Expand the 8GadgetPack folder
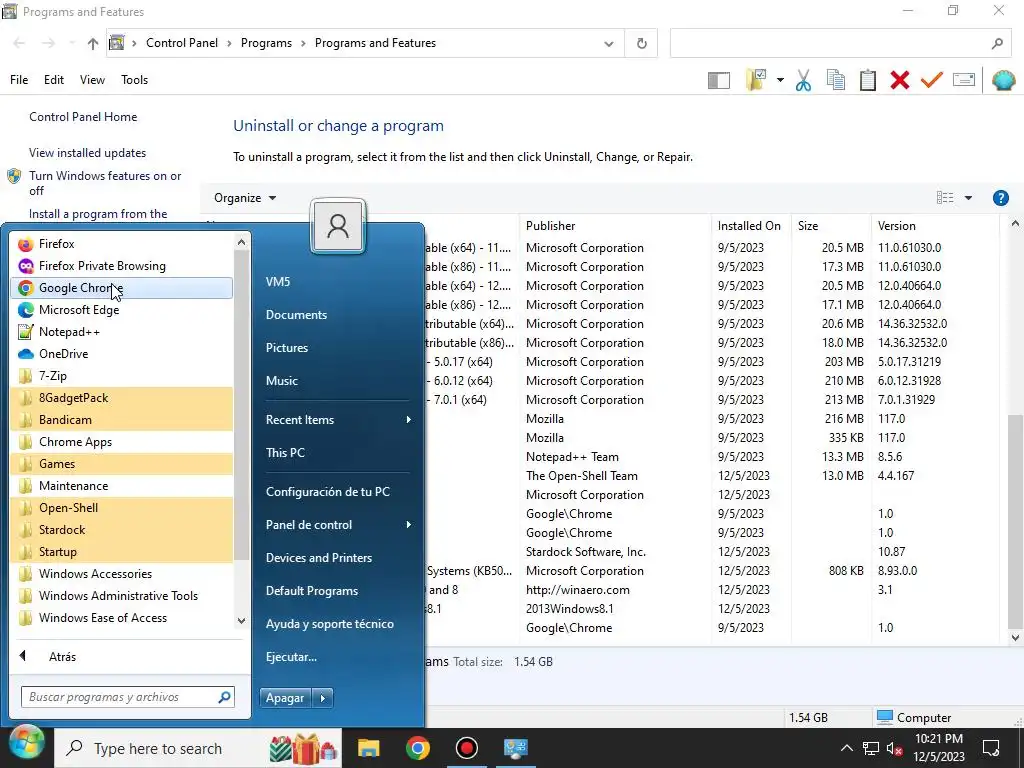 pyautogui.click(x=121, y=398)
